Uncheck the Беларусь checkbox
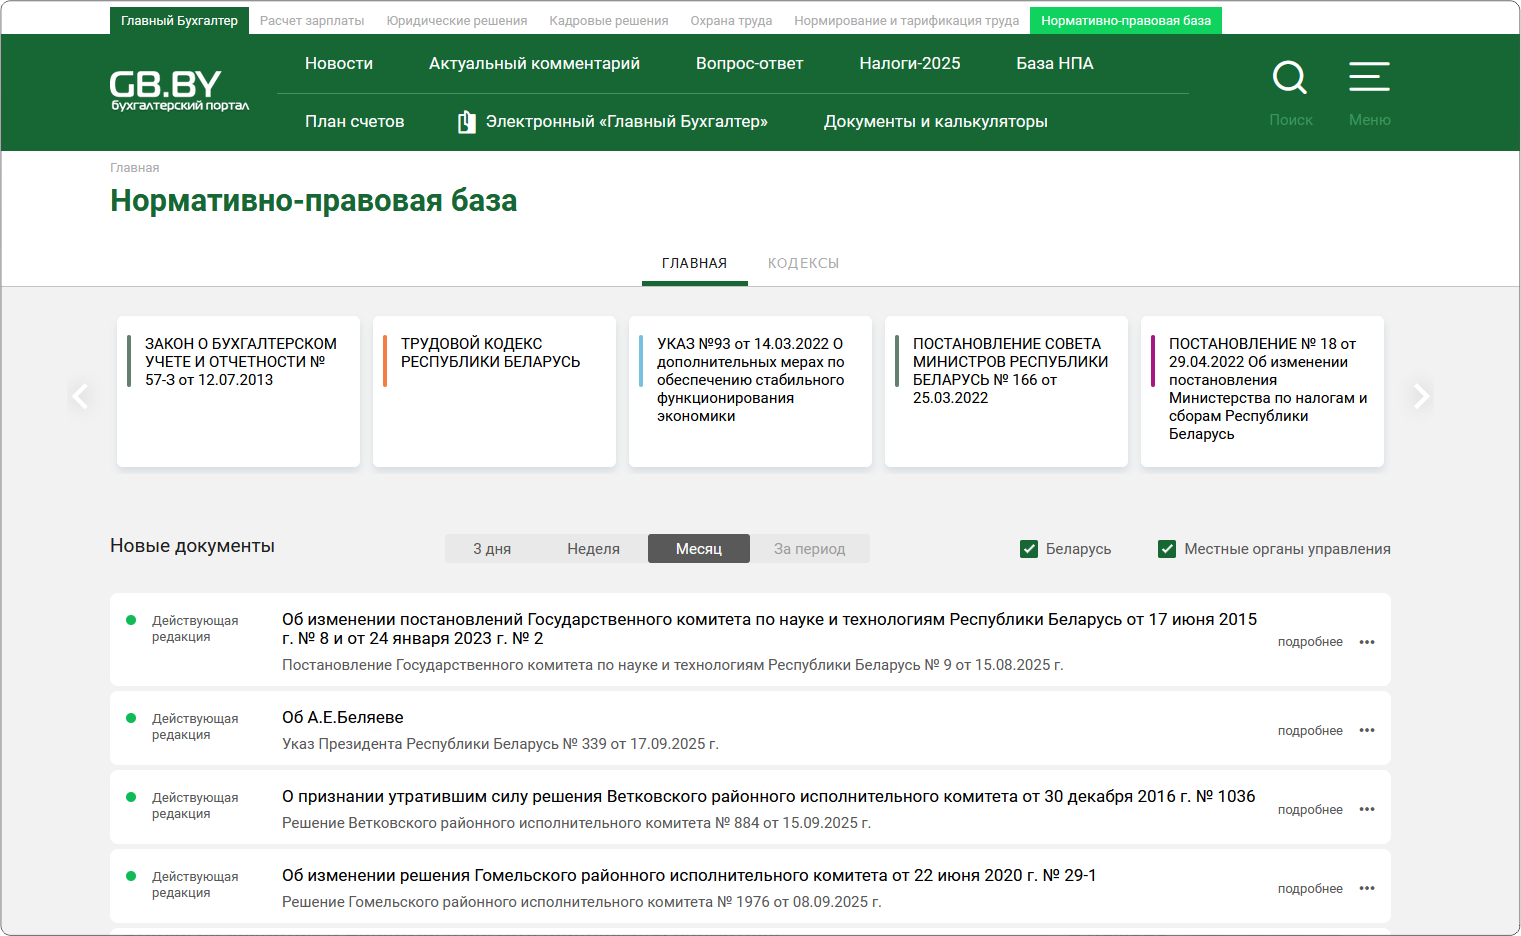1521x936 pixels. [1029, 549]
